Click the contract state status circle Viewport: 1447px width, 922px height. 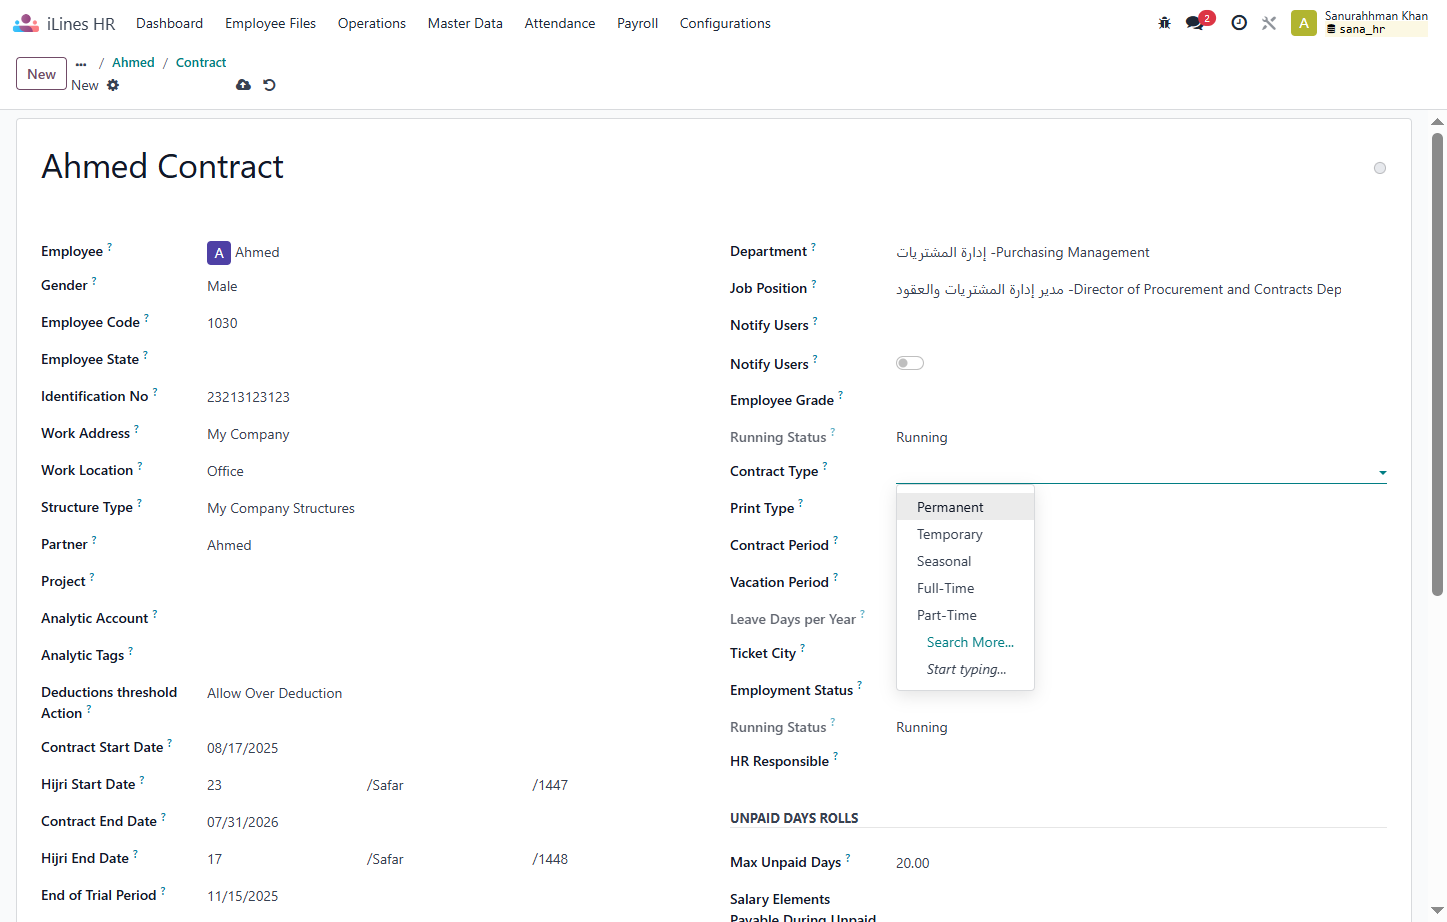pos(1380,168)
